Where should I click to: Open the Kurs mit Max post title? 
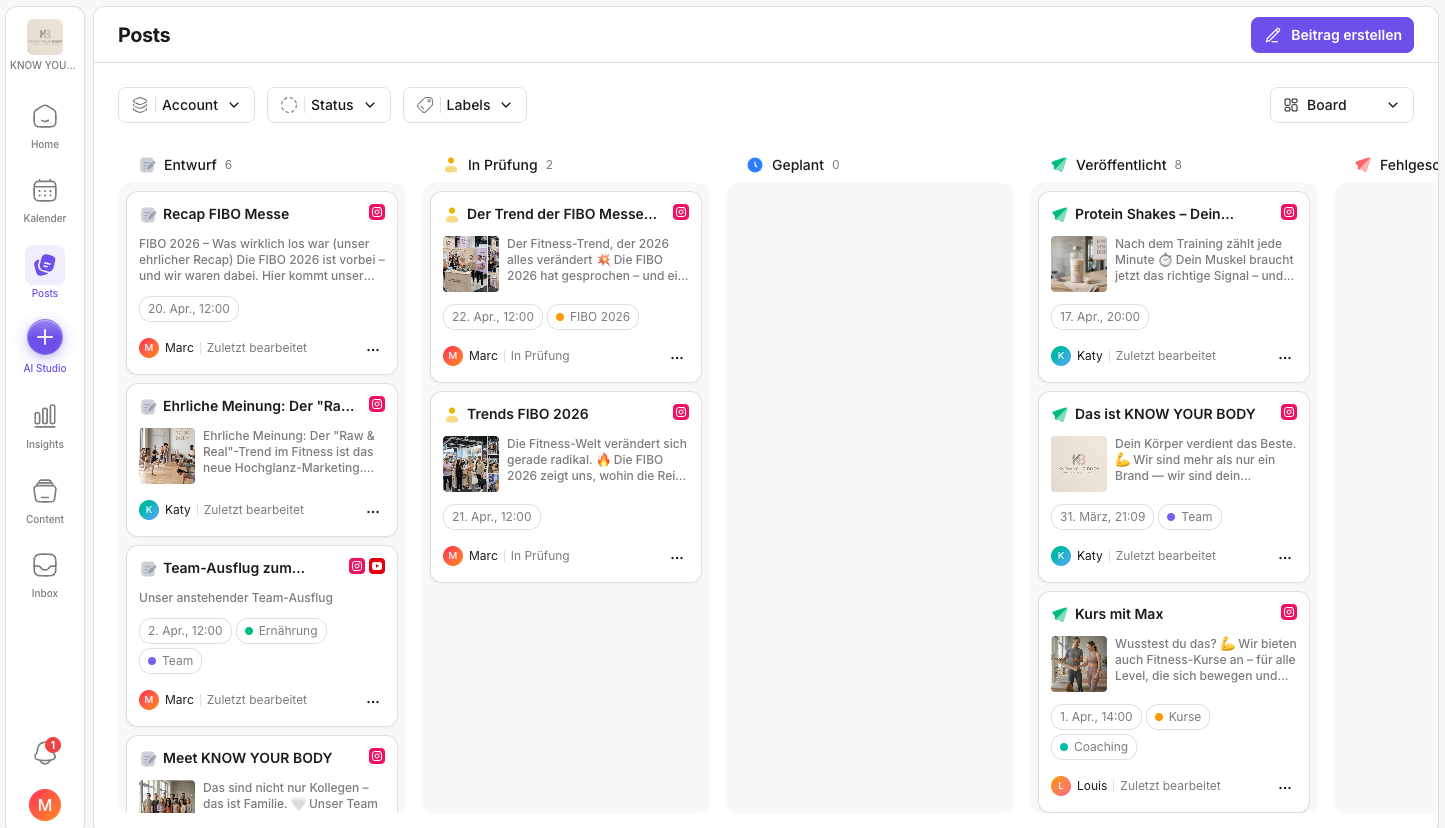(1119, 614)
